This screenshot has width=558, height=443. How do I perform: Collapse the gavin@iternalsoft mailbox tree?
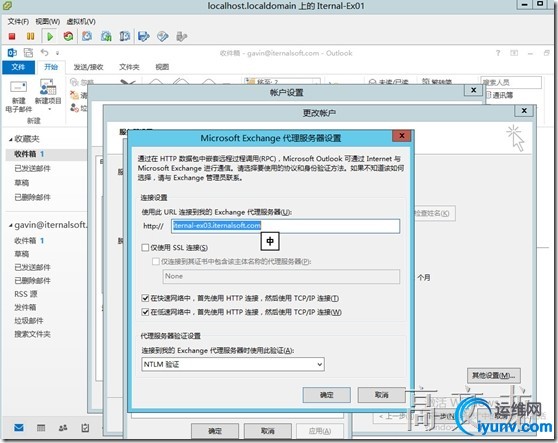pyautogui.click(x=11, y=225)
